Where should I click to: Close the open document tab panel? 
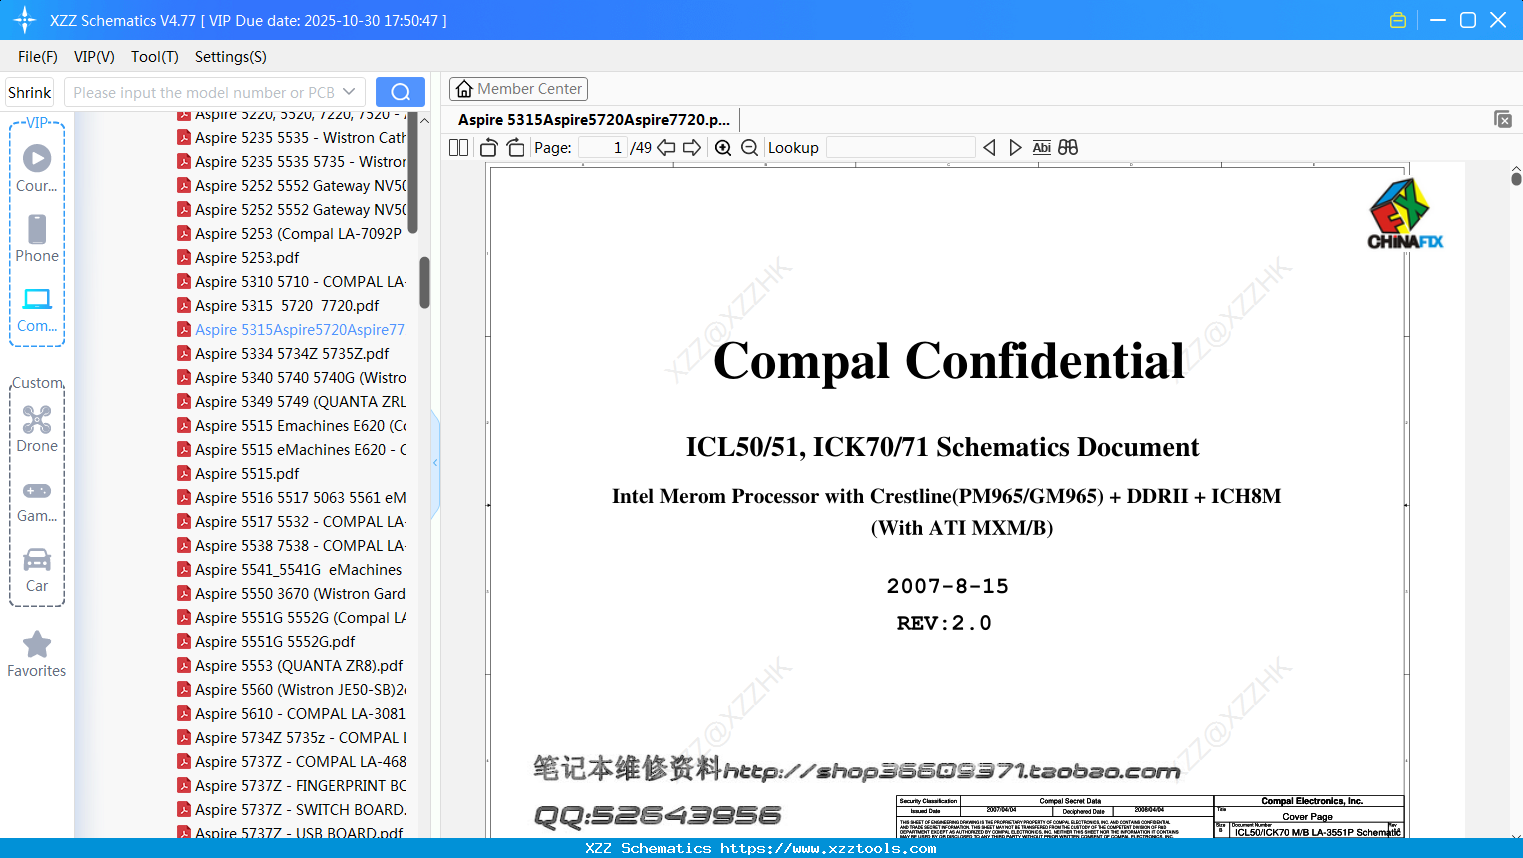pyautogui.click(x=1503, y=119)
